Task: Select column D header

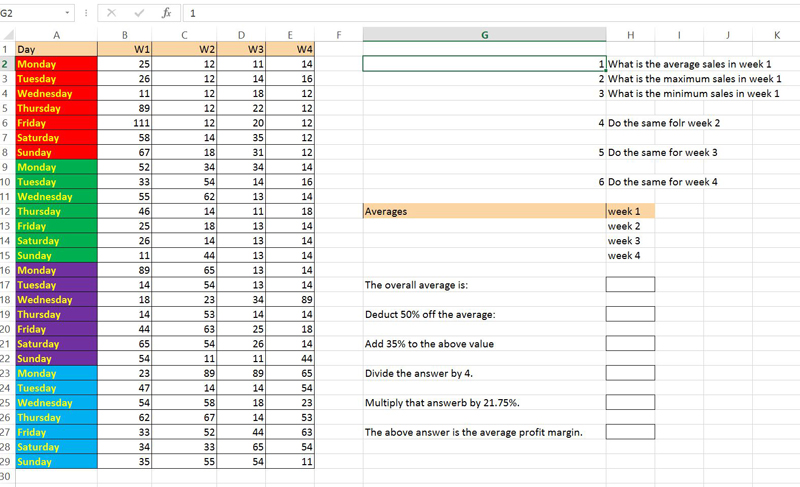Action: 241,35
